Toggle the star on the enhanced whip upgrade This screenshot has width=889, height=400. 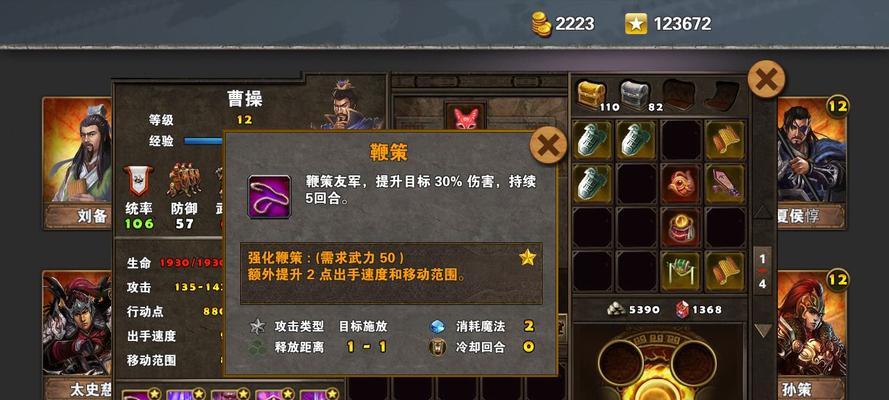coord(527,257)
